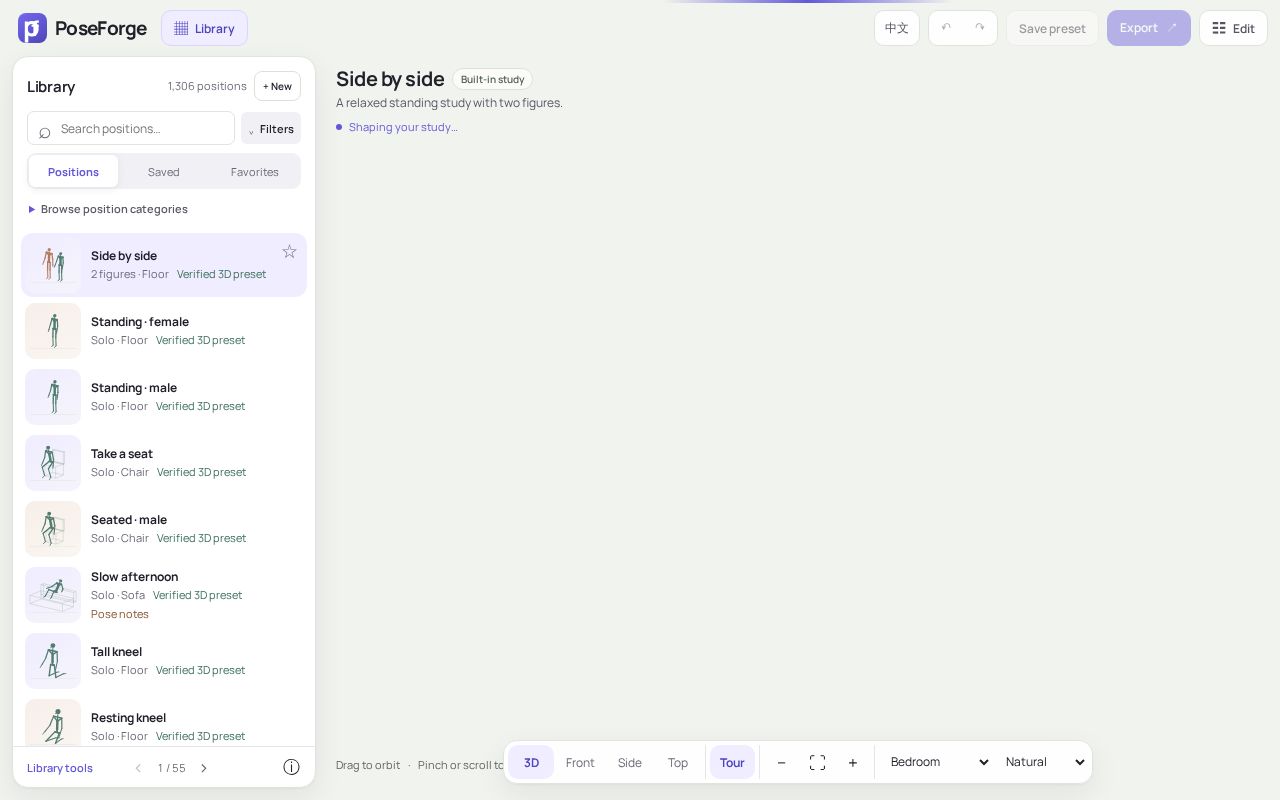This screenshot has width=1280, height=800.
Task: Select the Resting kneel position
Action: click(x=164, y=723)
